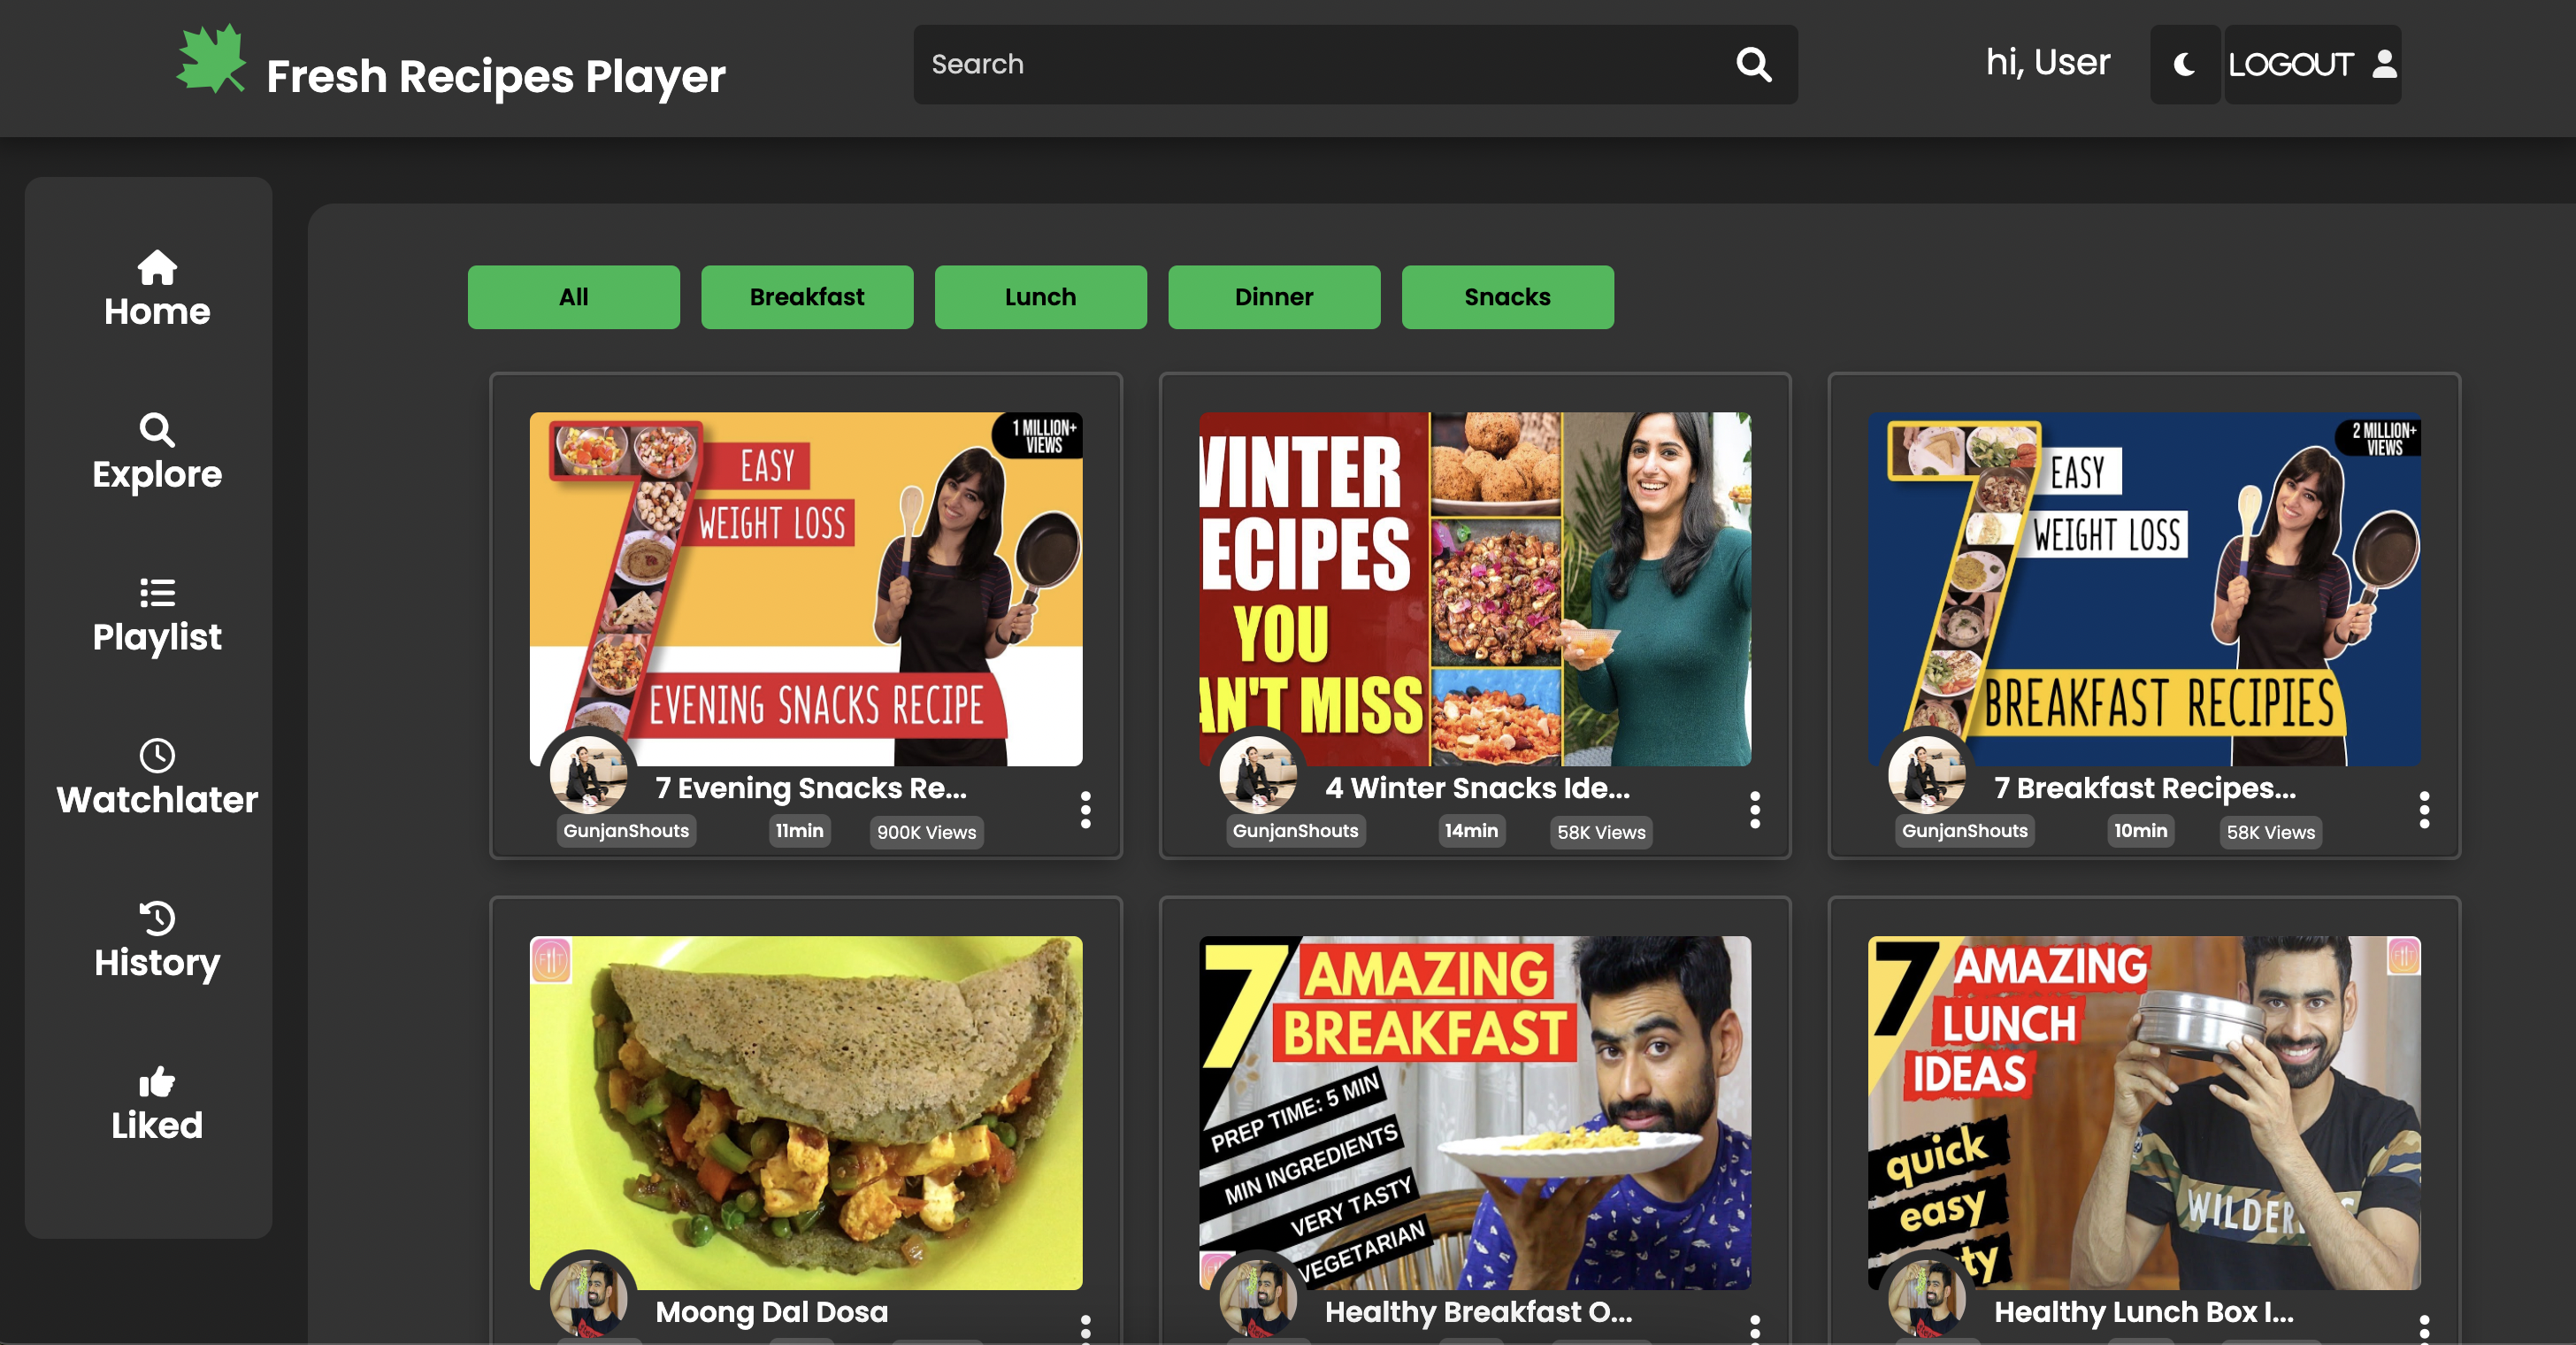Click the Liked thumbs-up icon in the sidebar
The height and width of the screenshot is (1345, 2576).
[157, 1081]
